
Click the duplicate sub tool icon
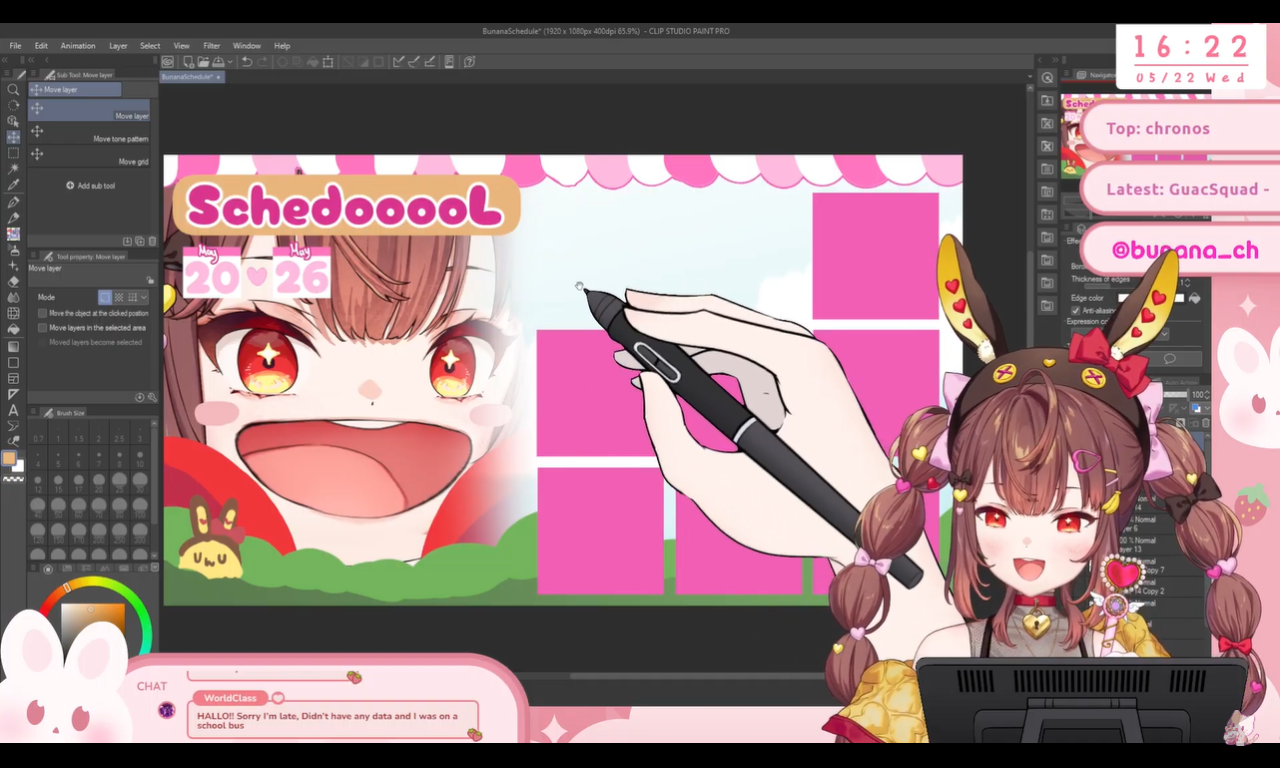tap(139, 241)
